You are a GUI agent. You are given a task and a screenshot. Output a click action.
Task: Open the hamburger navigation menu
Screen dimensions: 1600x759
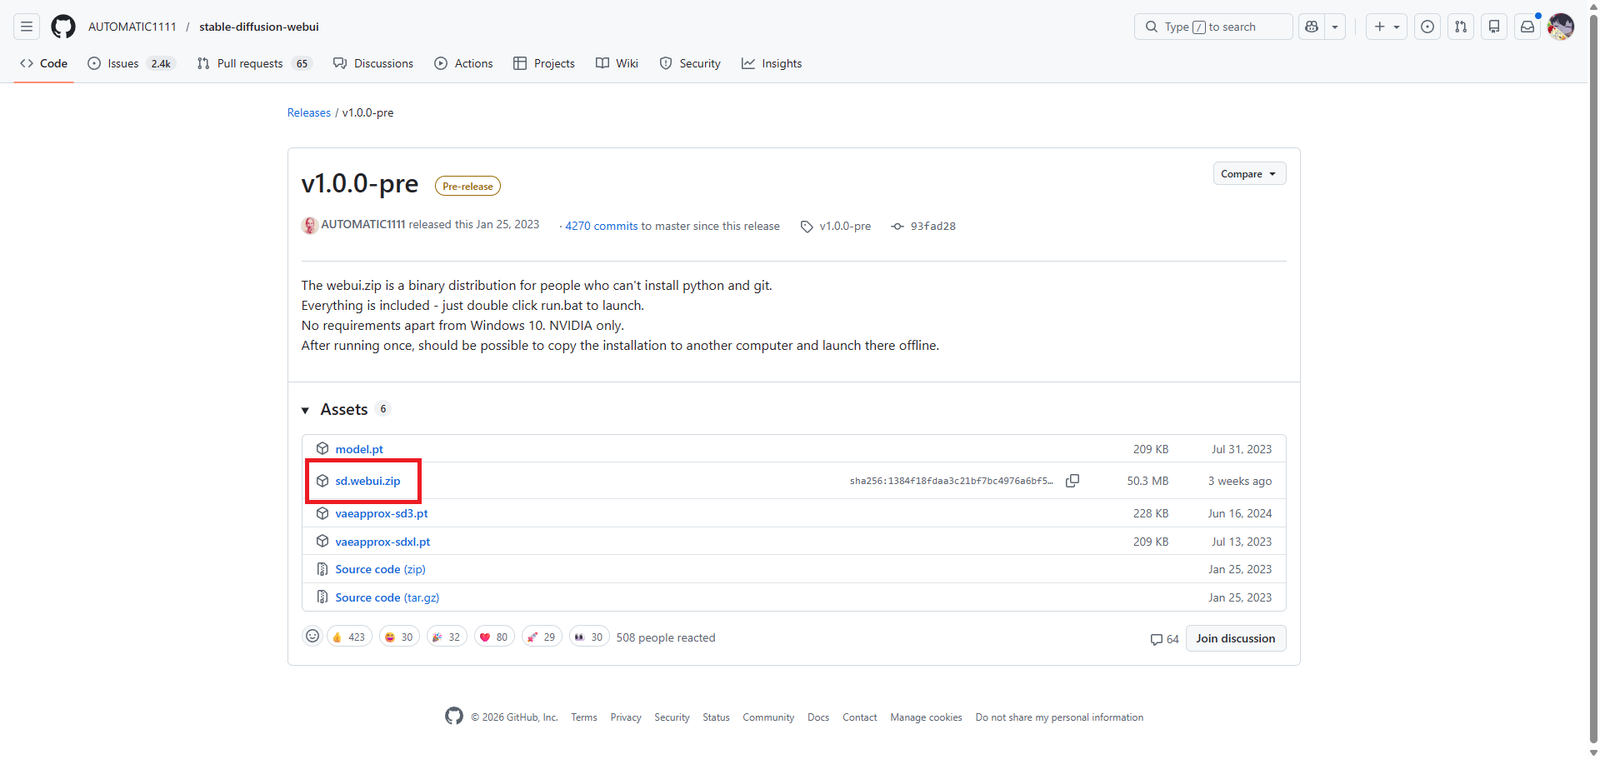pyautogui.click(x=27, y=27)
